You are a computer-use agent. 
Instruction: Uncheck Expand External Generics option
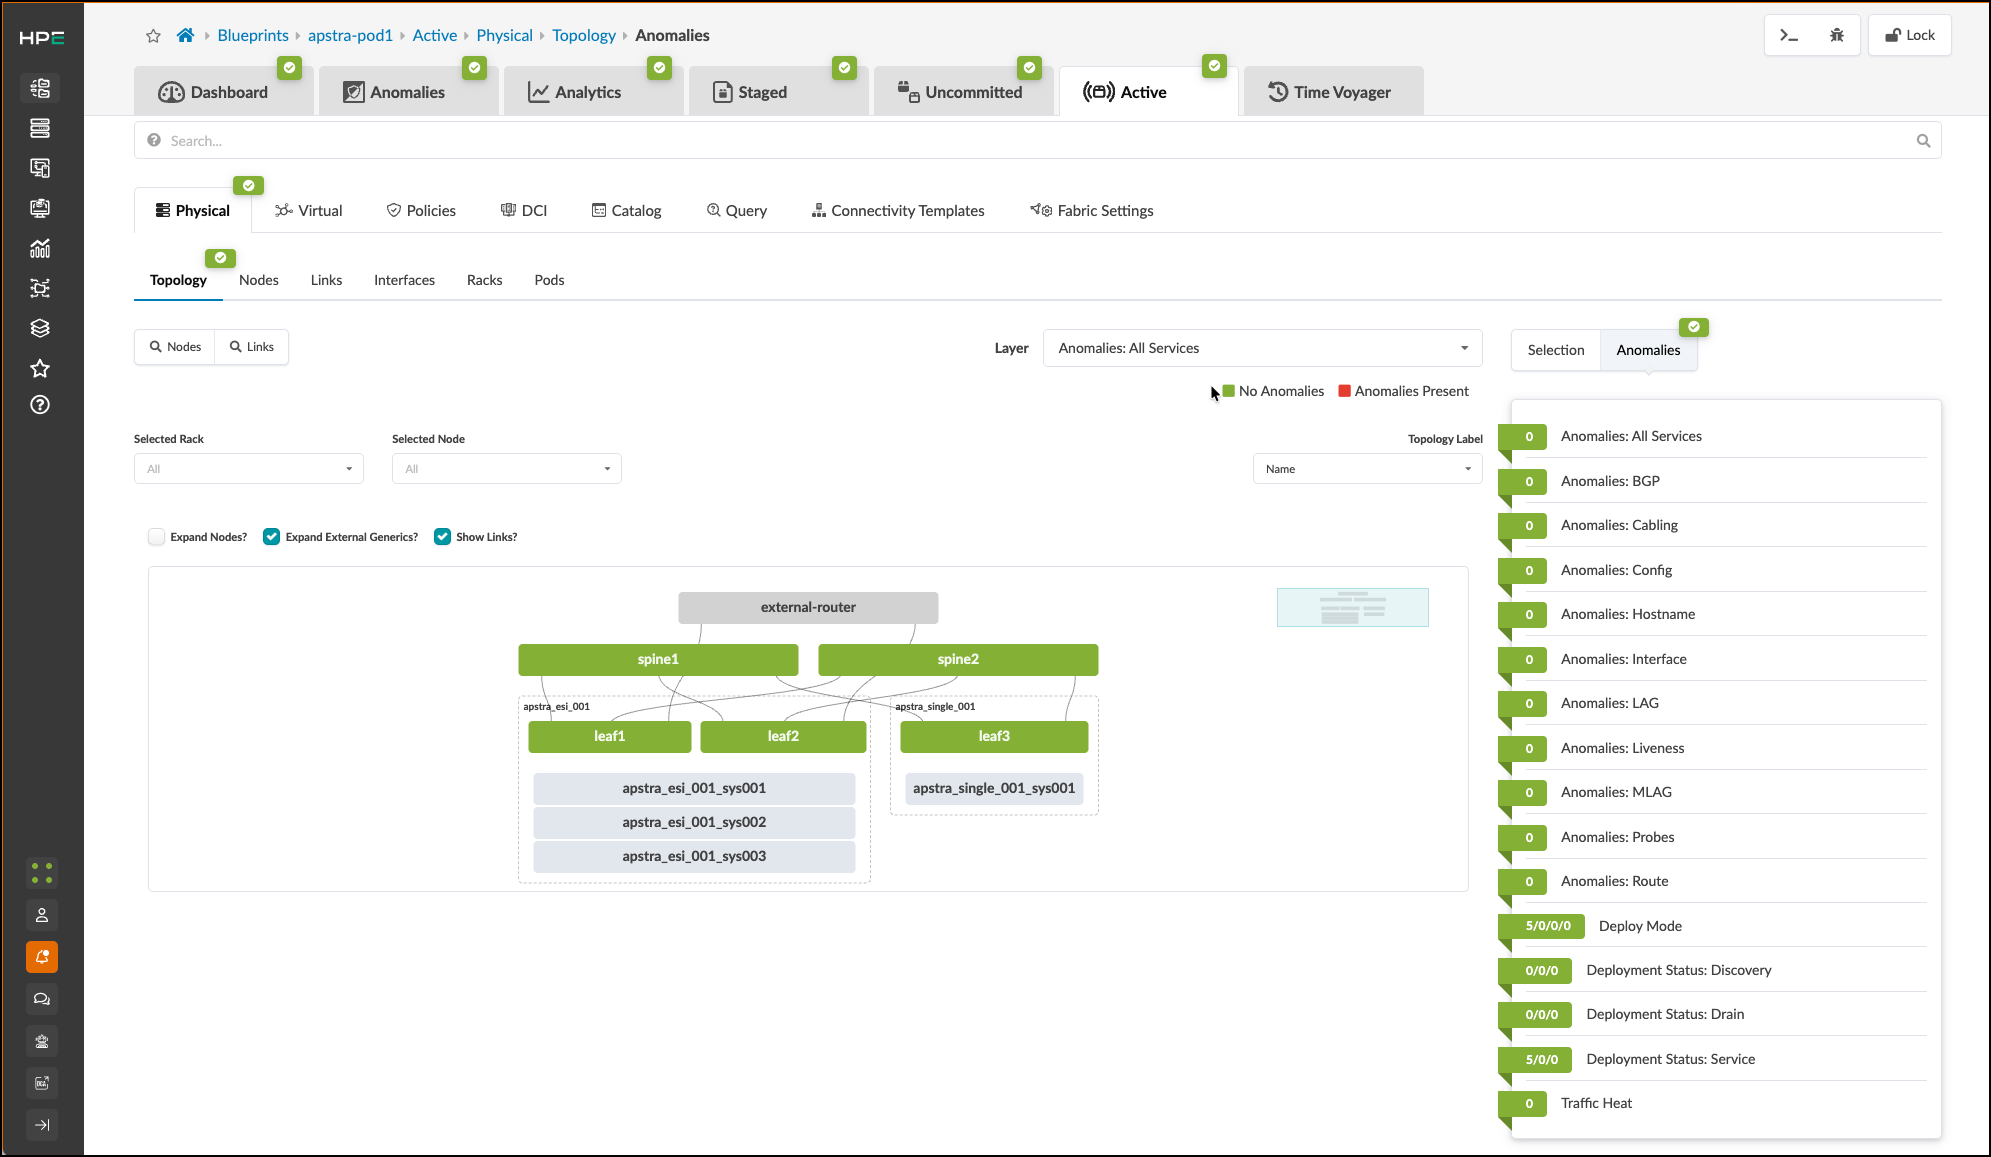[271, 537]
